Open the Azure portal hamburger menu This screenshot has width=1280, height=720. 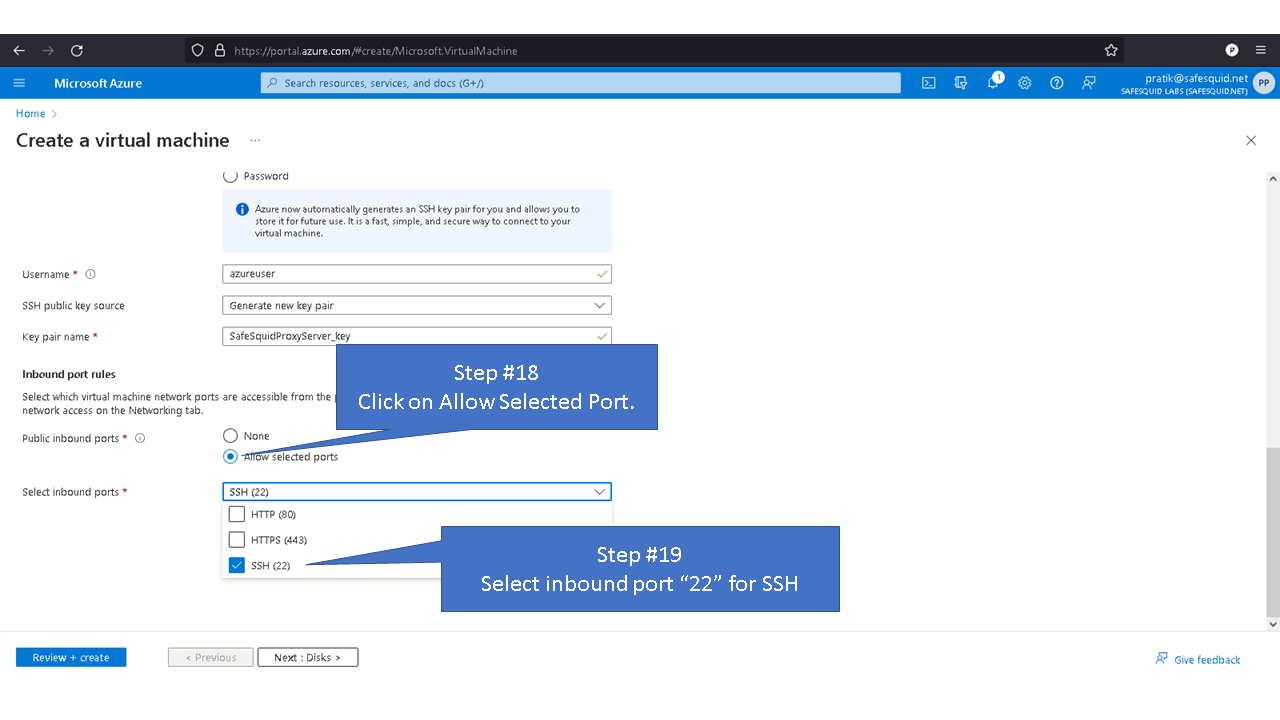pyautogui.click(x=19, y=83)
